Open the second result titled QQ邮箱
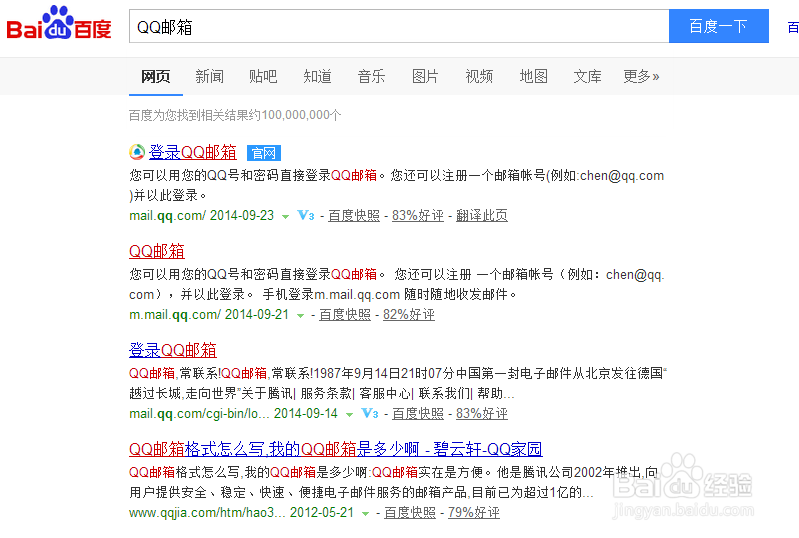799x538 pixels. [157, 251]
